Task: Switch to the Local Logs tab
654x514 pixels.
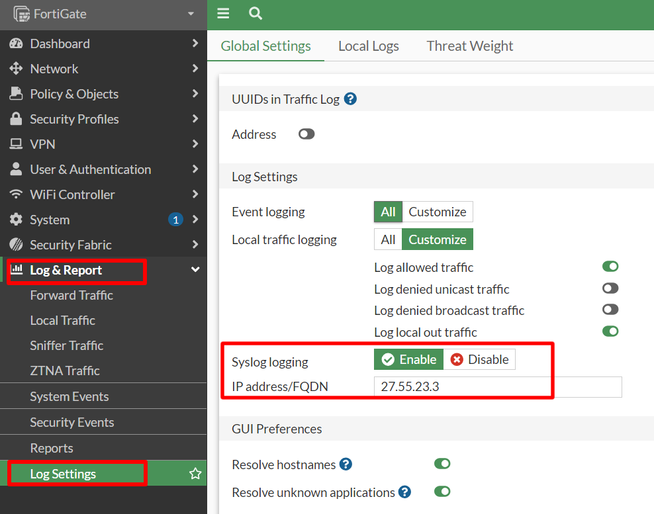Action: coord(368,46)
